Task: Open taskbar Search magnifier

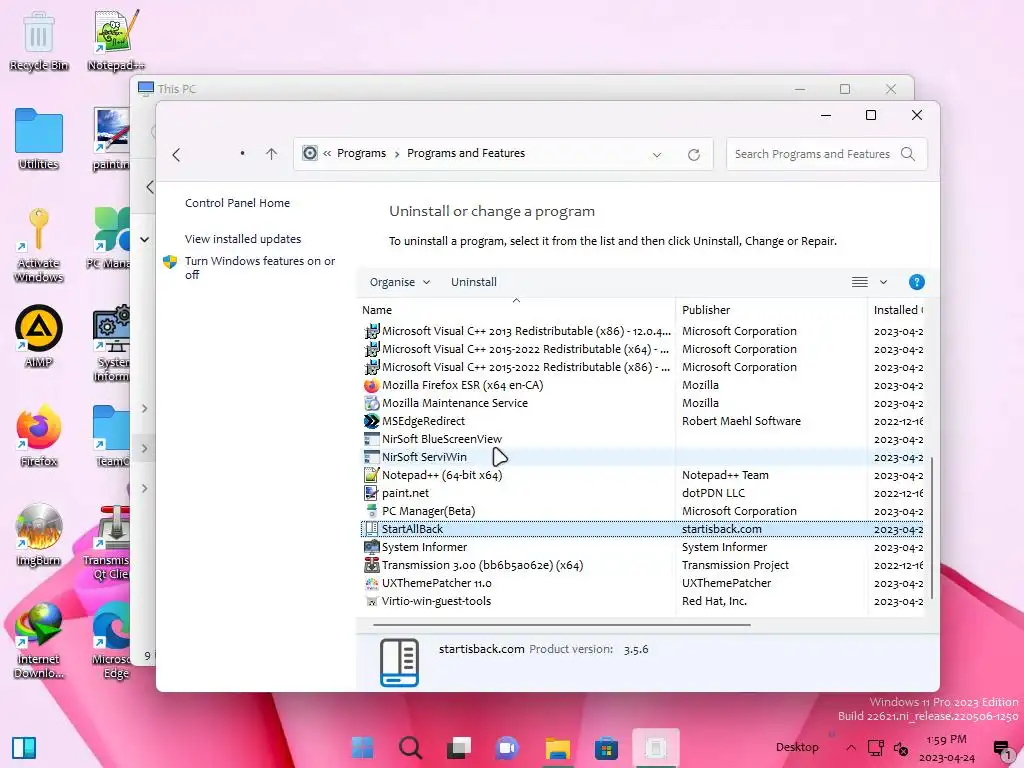Action: (x=410, y=748)
